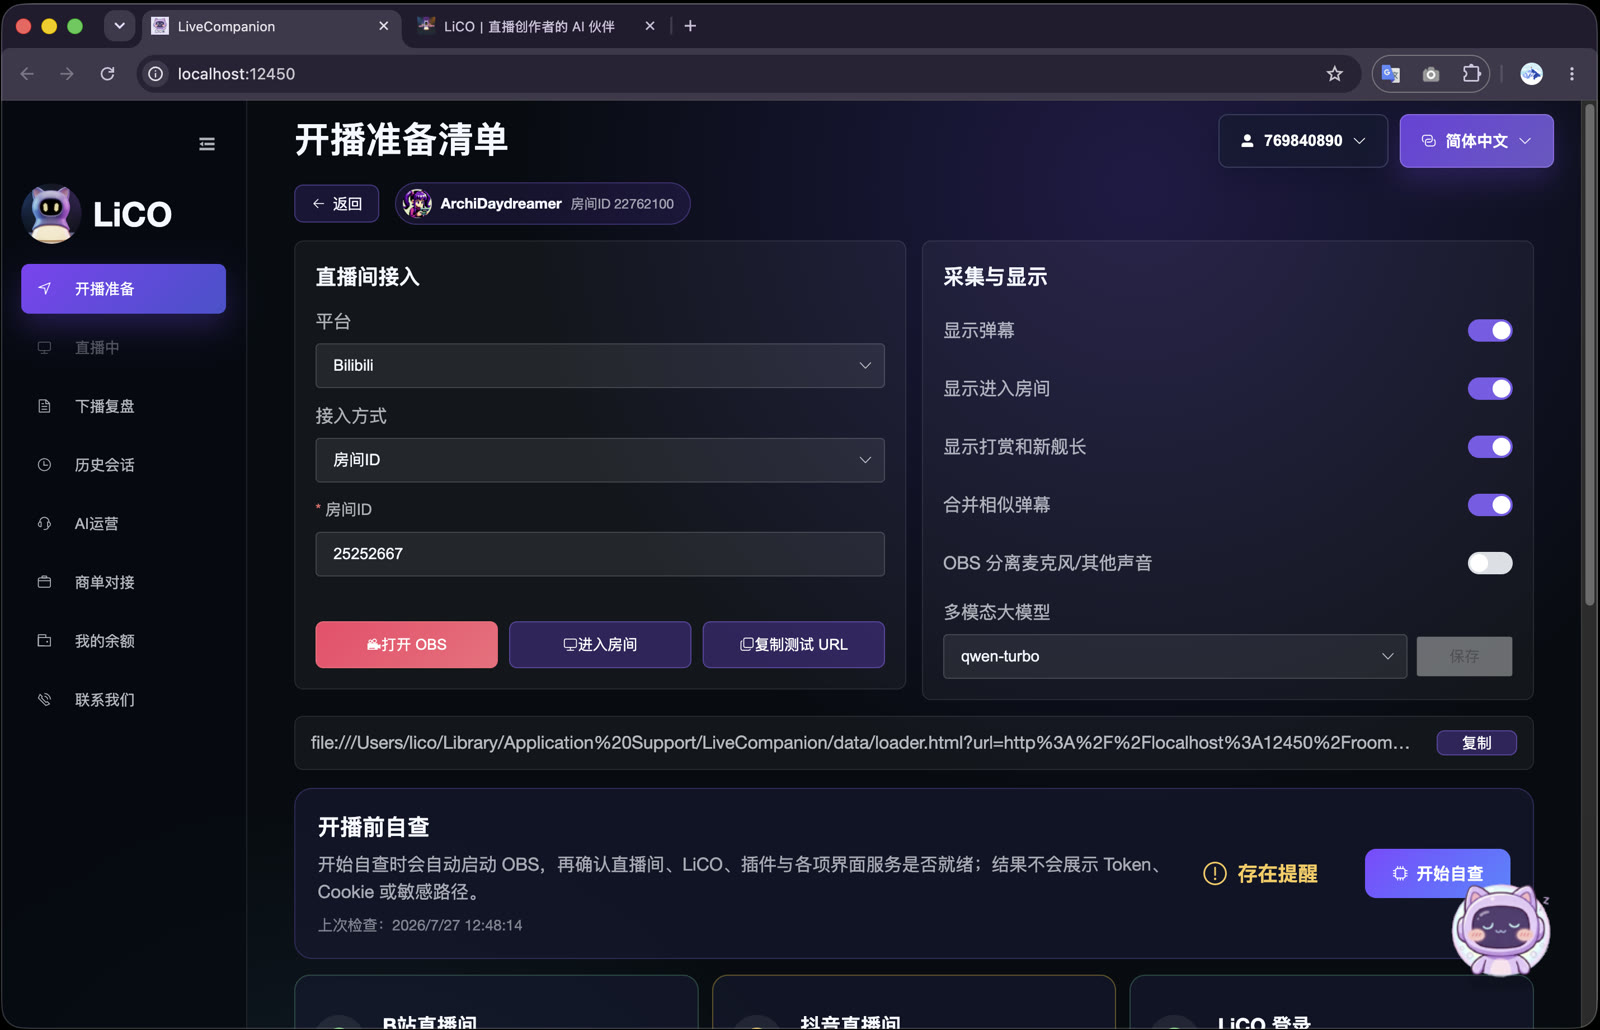Click the 历史会话 clock icon
The image size is (1600, 1030).
(44, 465)
